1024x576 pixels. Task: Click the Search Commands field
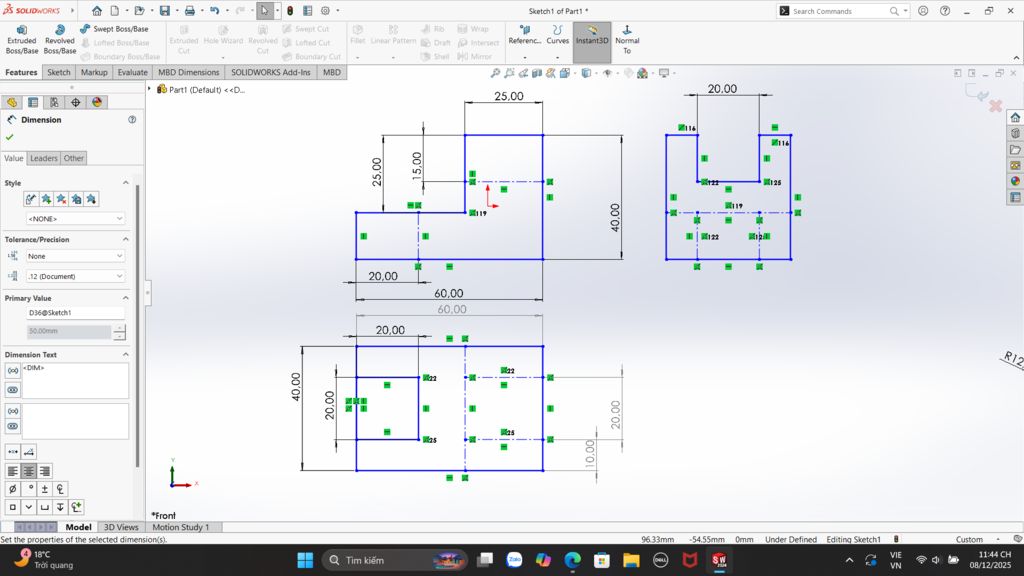839,11
